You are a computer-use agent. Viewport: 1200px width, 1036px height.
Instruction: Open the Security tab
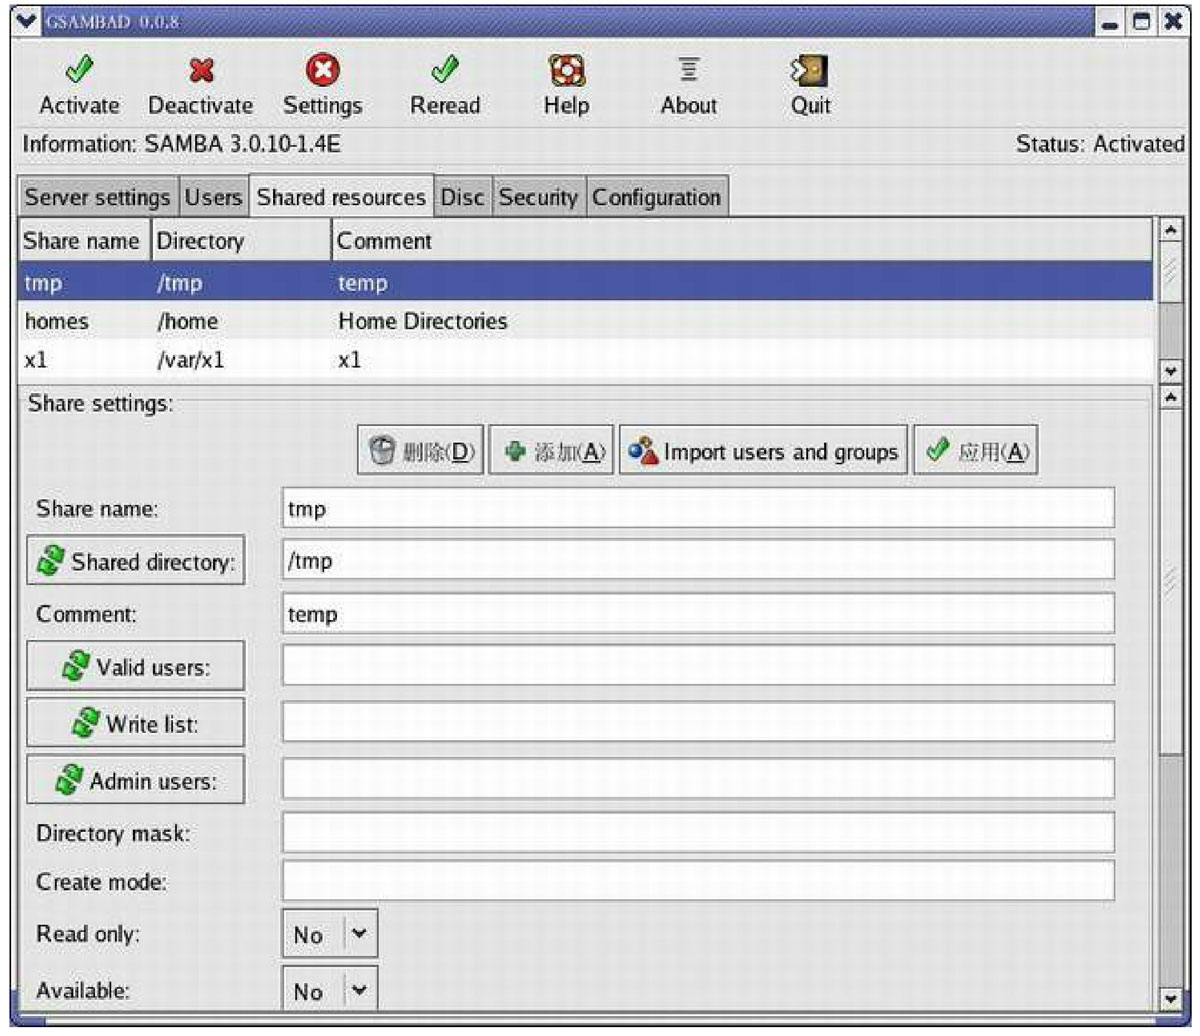point(538,197)
